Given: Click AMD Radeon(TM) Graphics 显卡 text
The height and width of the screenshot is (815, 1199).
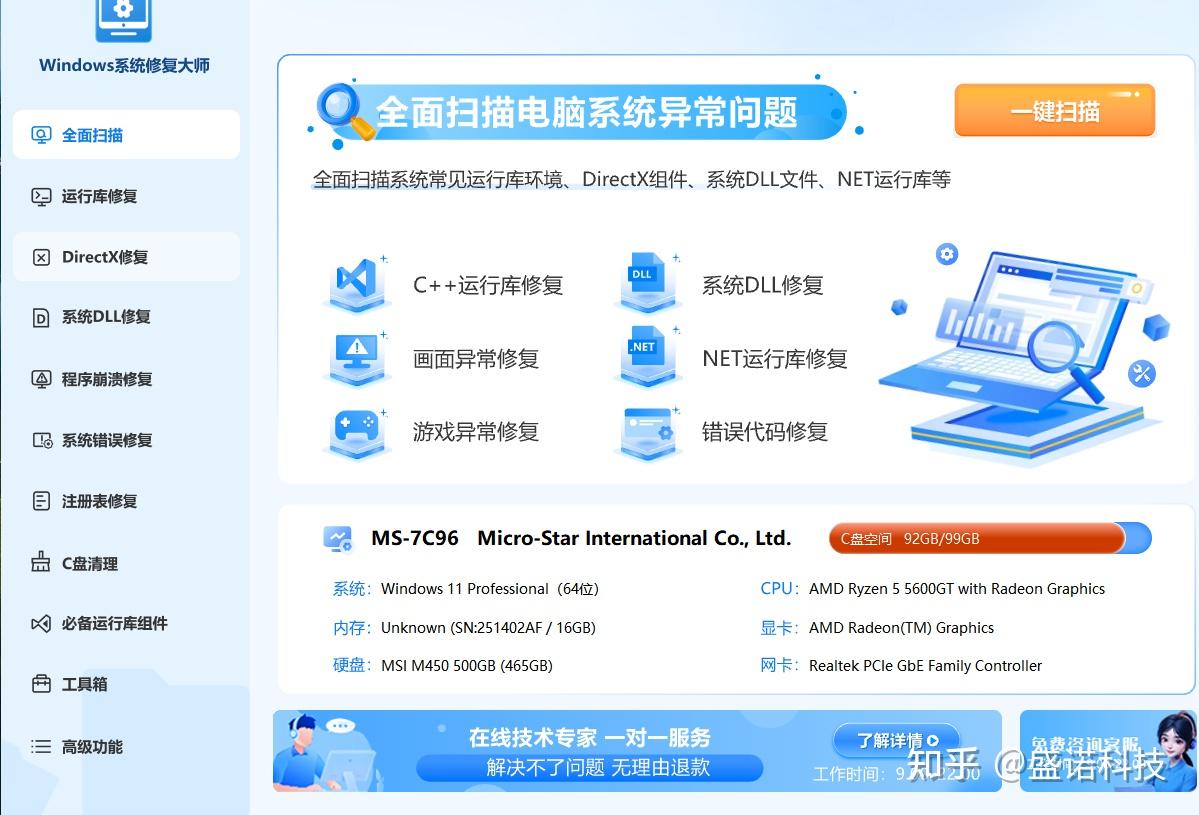Looking at the screenshot, I should click(x=902, y=628).
